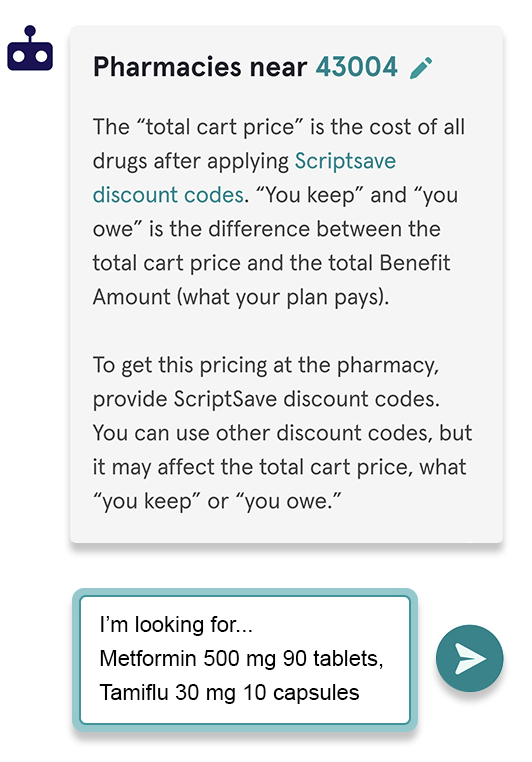Click the 'Pharmacies near' heading text
The height and width of the screenshot is (762, 532).
[x=200, y=67]
